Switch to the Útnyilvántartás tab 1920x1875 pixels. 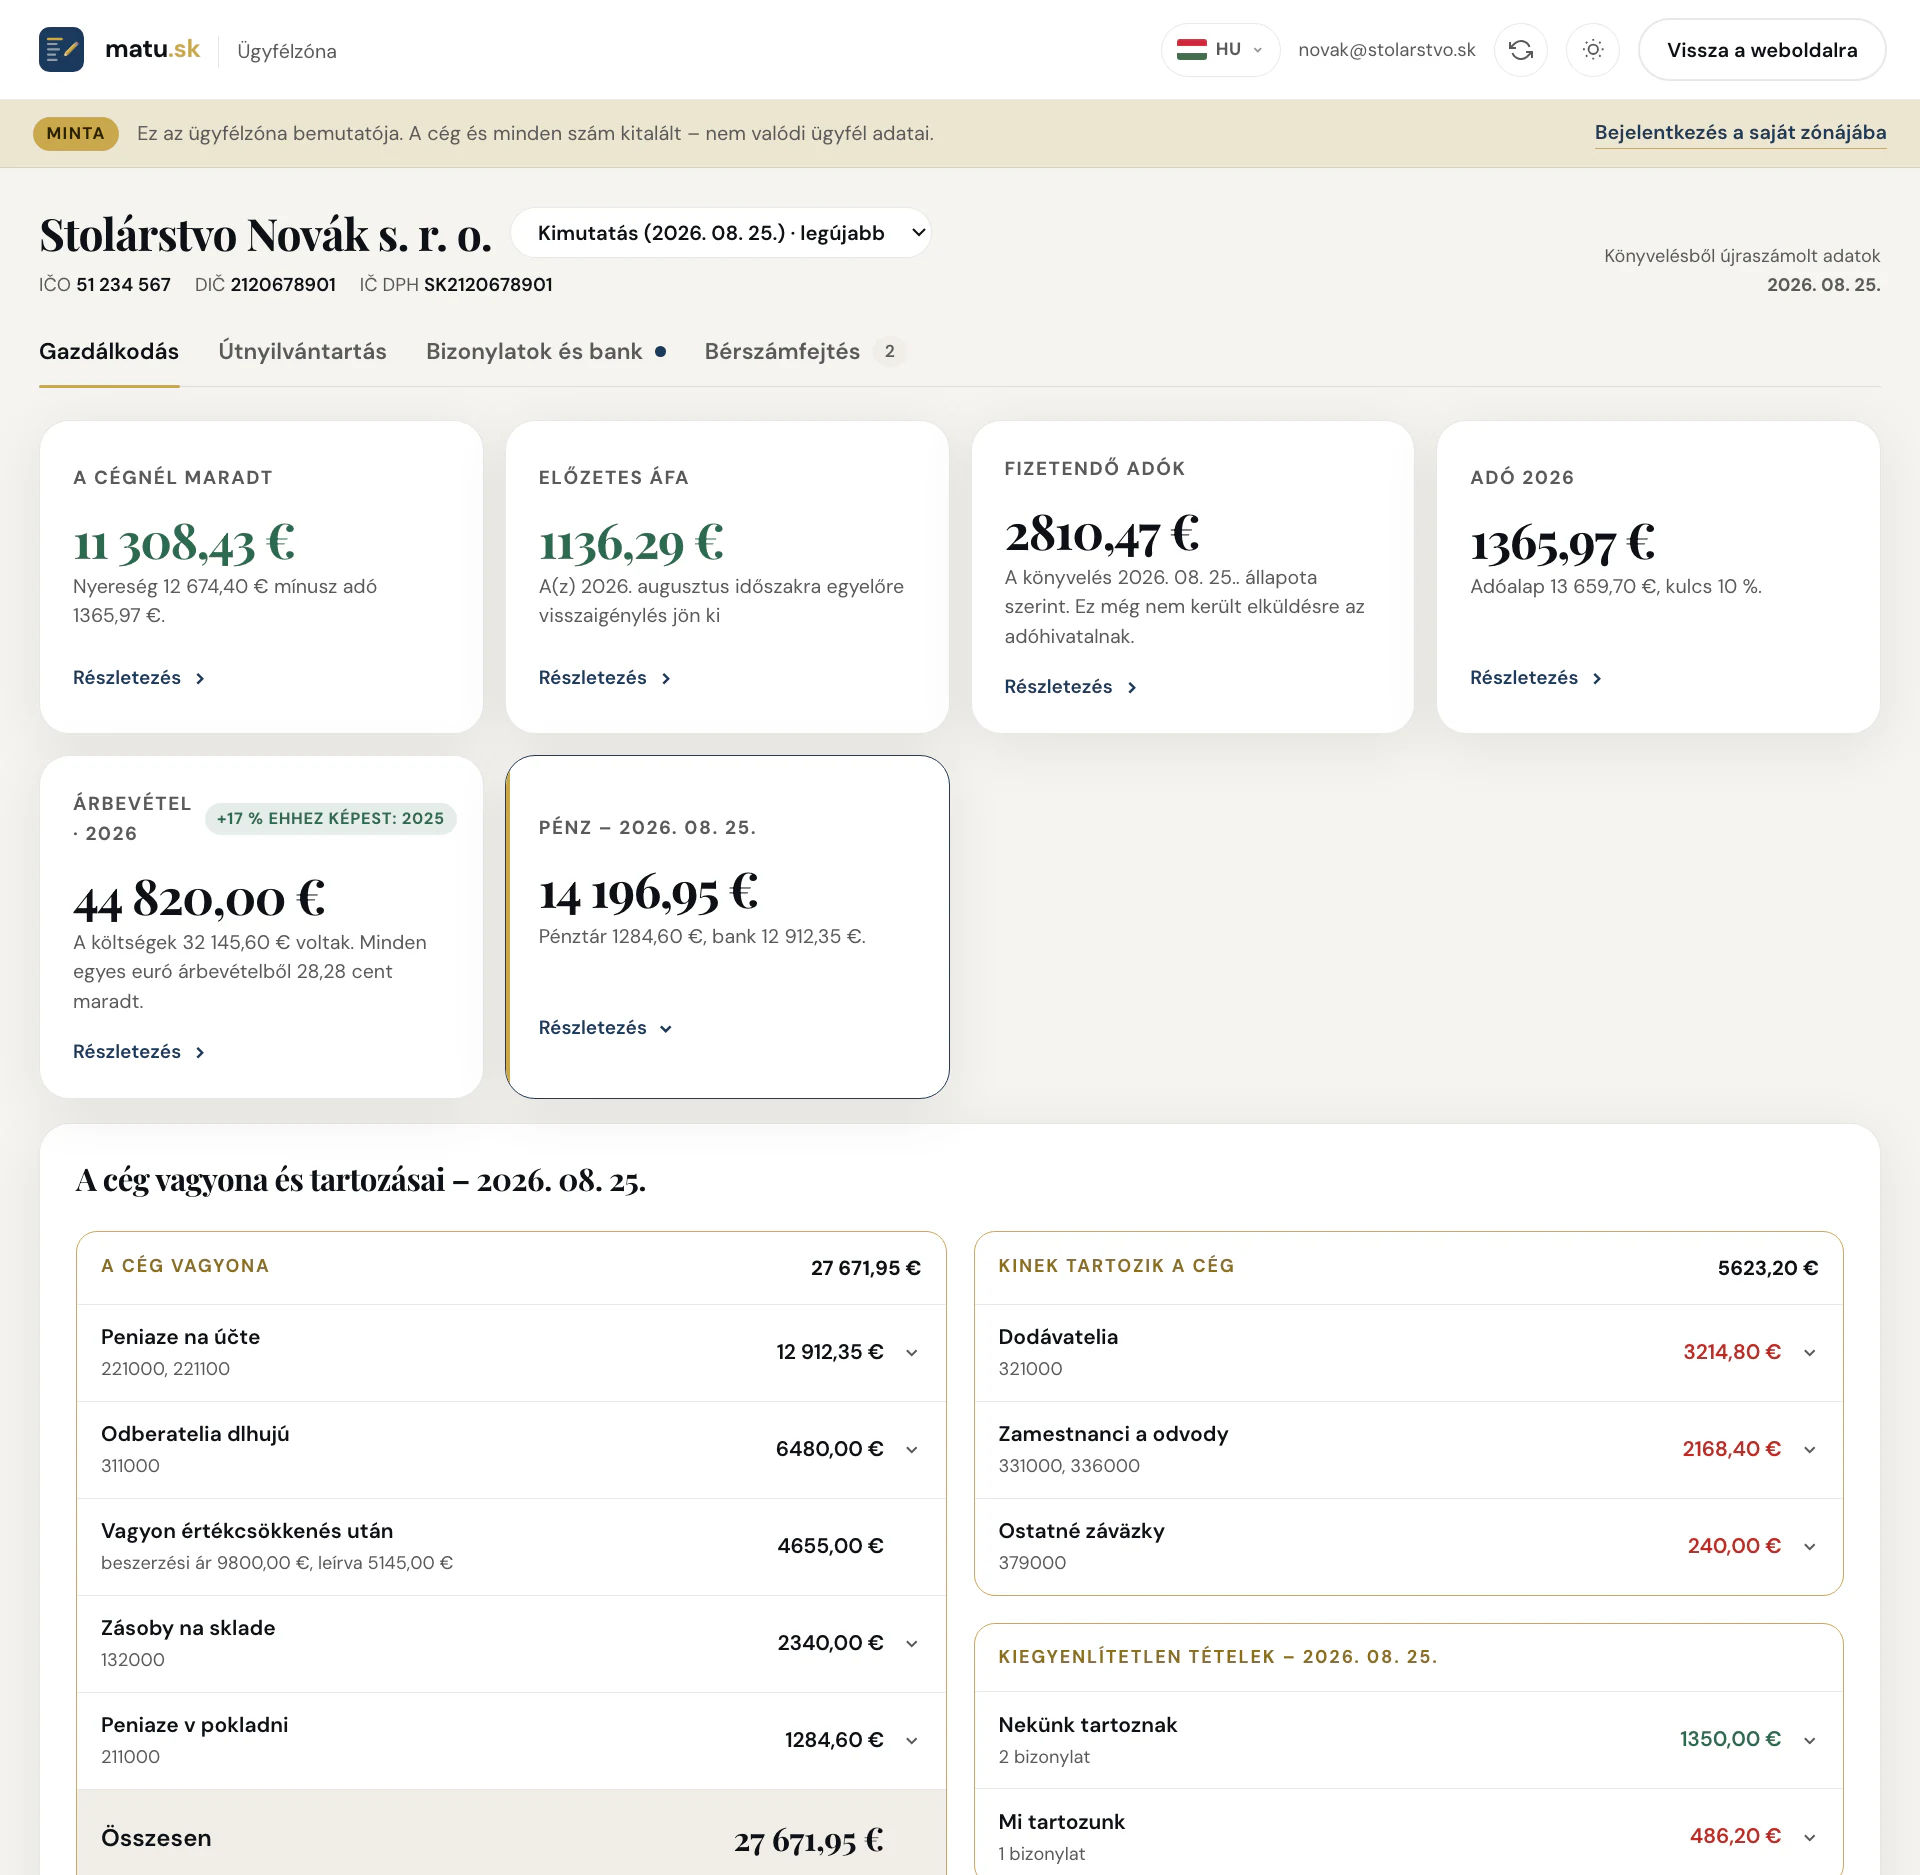point(302,352)
